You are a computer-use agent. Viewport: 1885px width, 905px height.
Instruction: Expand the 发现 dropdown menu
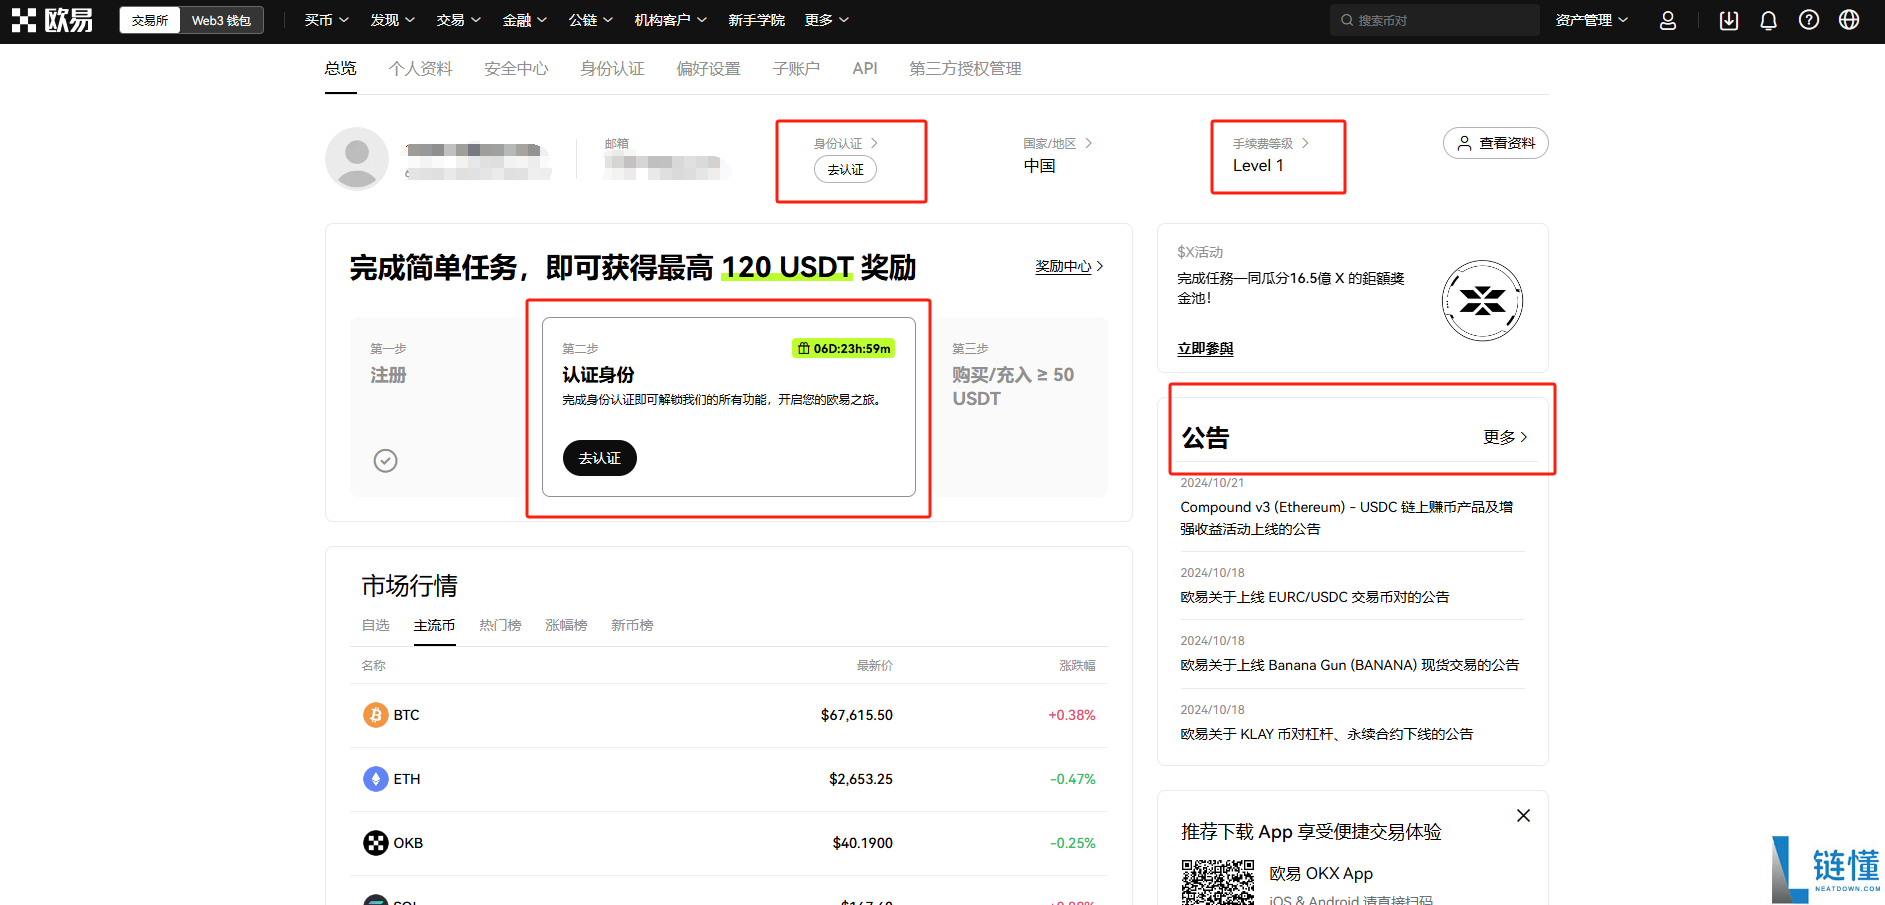[393, 20]
